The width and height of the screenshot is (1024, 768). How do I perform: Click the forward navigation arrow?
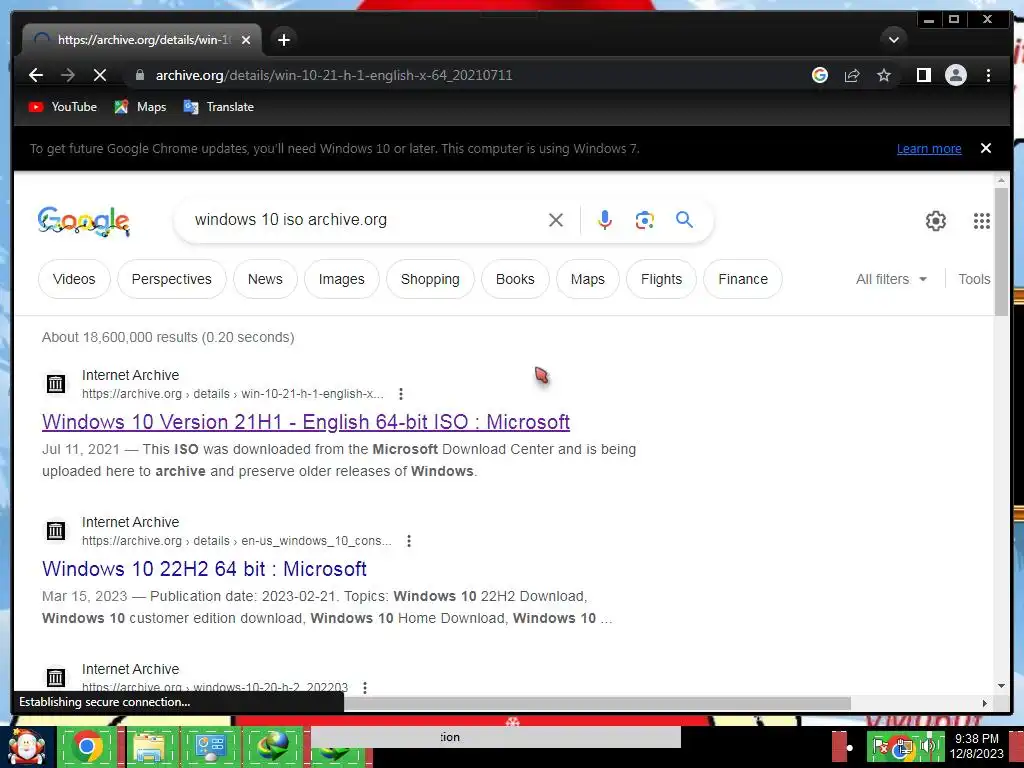click(x=68, y=75)
